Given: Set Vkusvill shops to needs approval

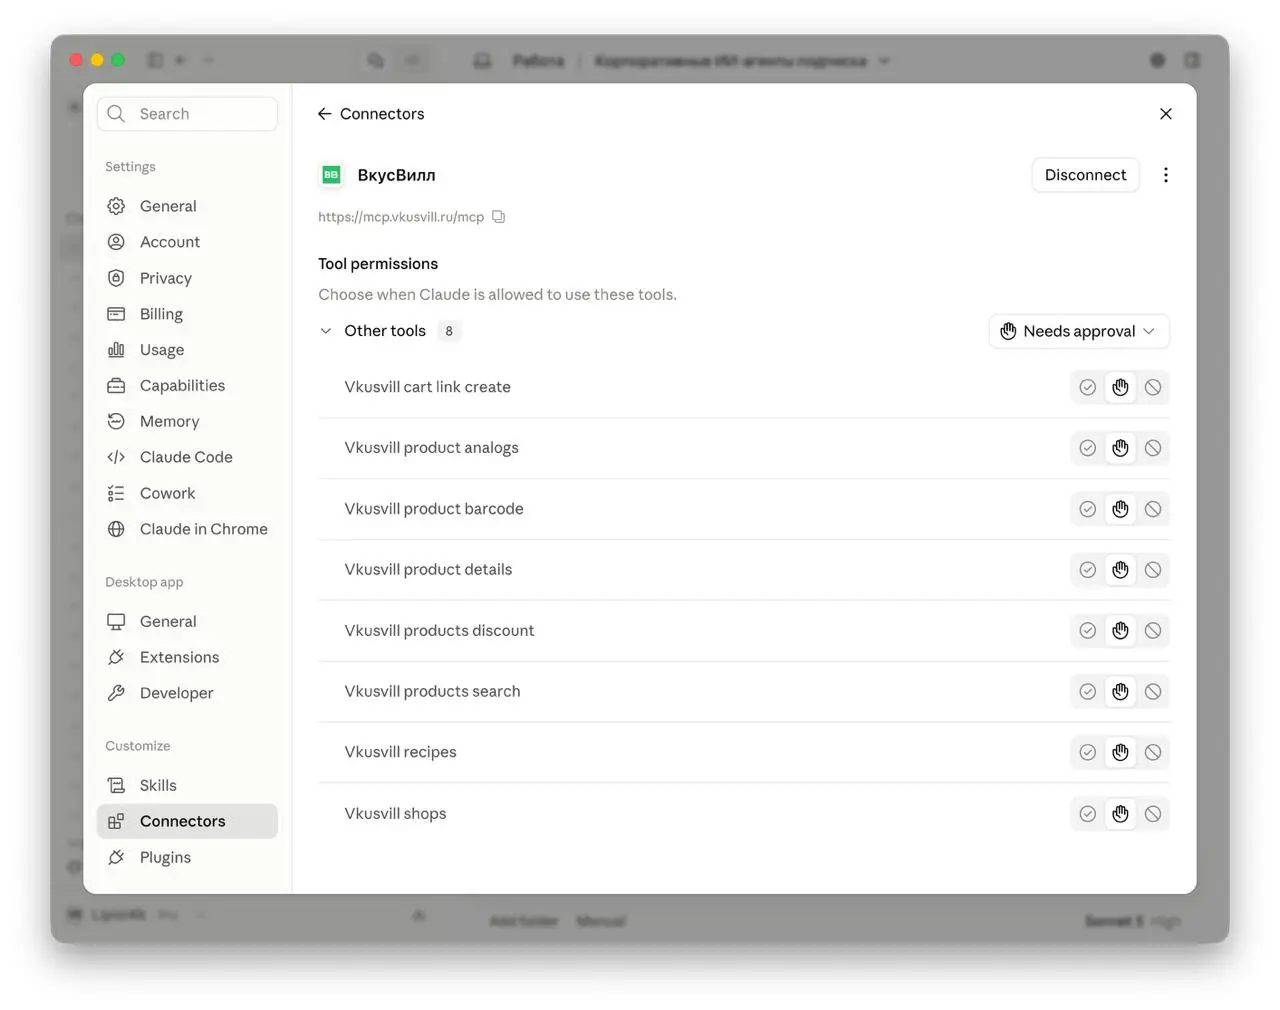Looking at the screenshot, I should click(x=1120, y=814).
